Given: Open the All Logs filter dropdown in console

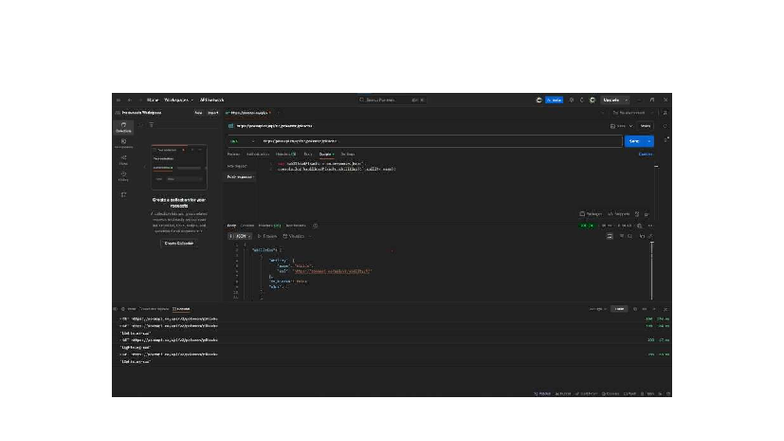Looking at the screenshot, I should coord(598,309).
